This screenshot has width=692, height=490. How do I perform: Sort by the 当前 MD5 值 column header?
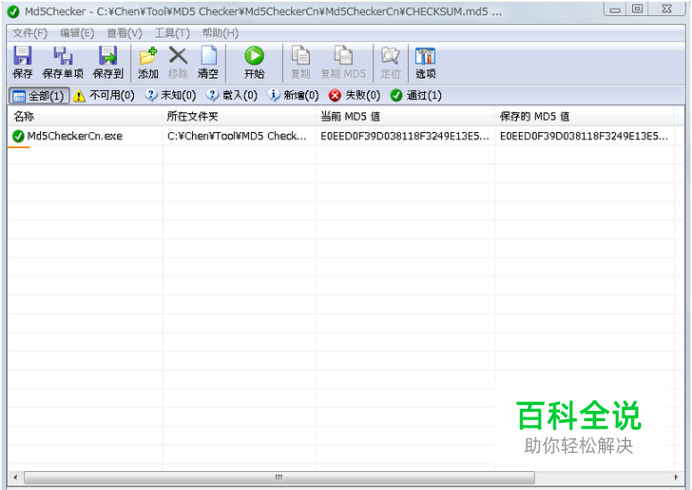405,117
